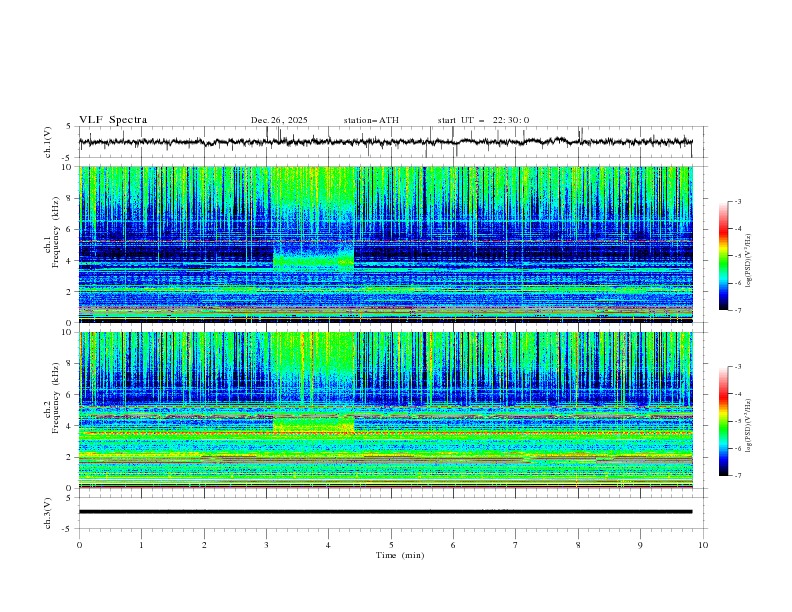Click '-3' on the ch.1 colorbar

pos(737,201)
